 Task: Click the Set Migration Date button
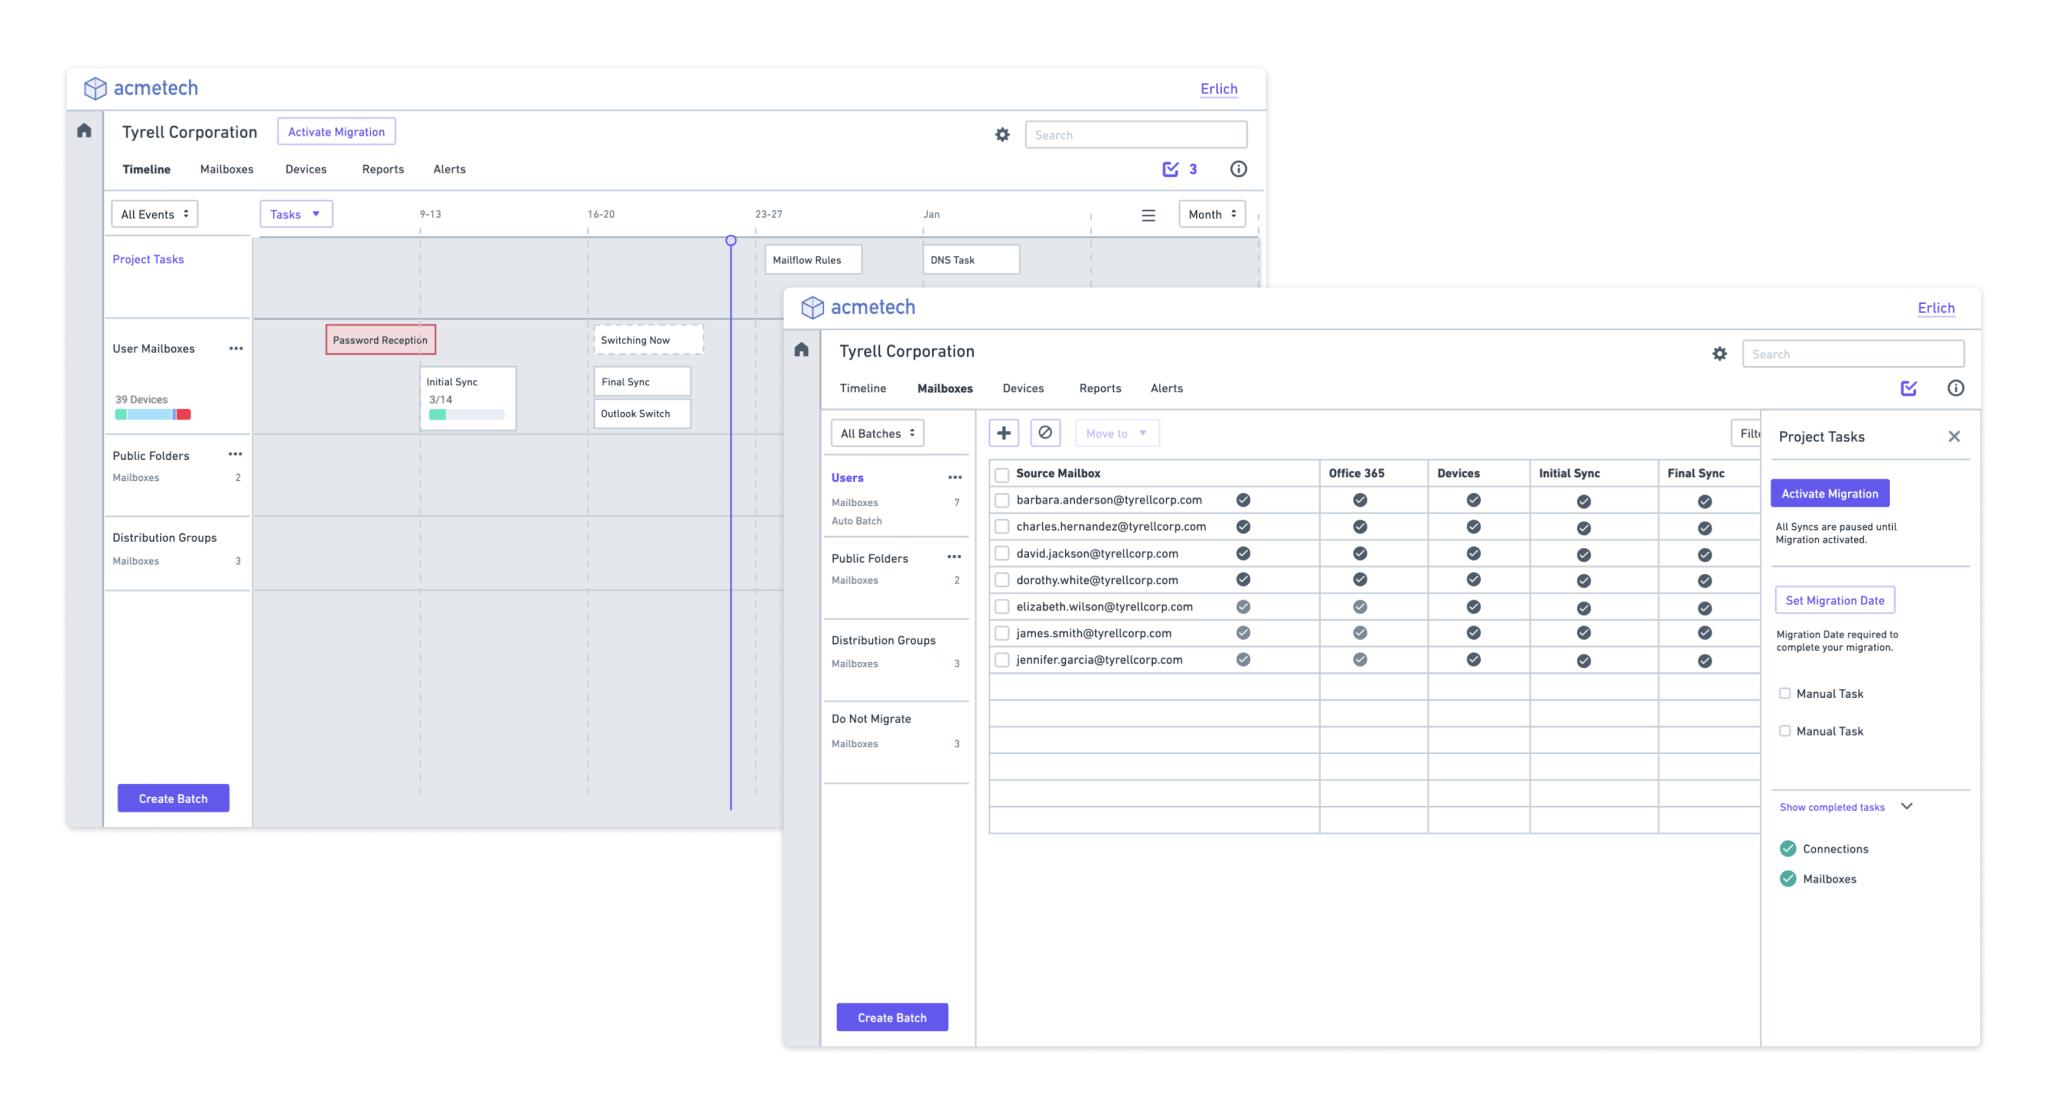coord(1834,600)
